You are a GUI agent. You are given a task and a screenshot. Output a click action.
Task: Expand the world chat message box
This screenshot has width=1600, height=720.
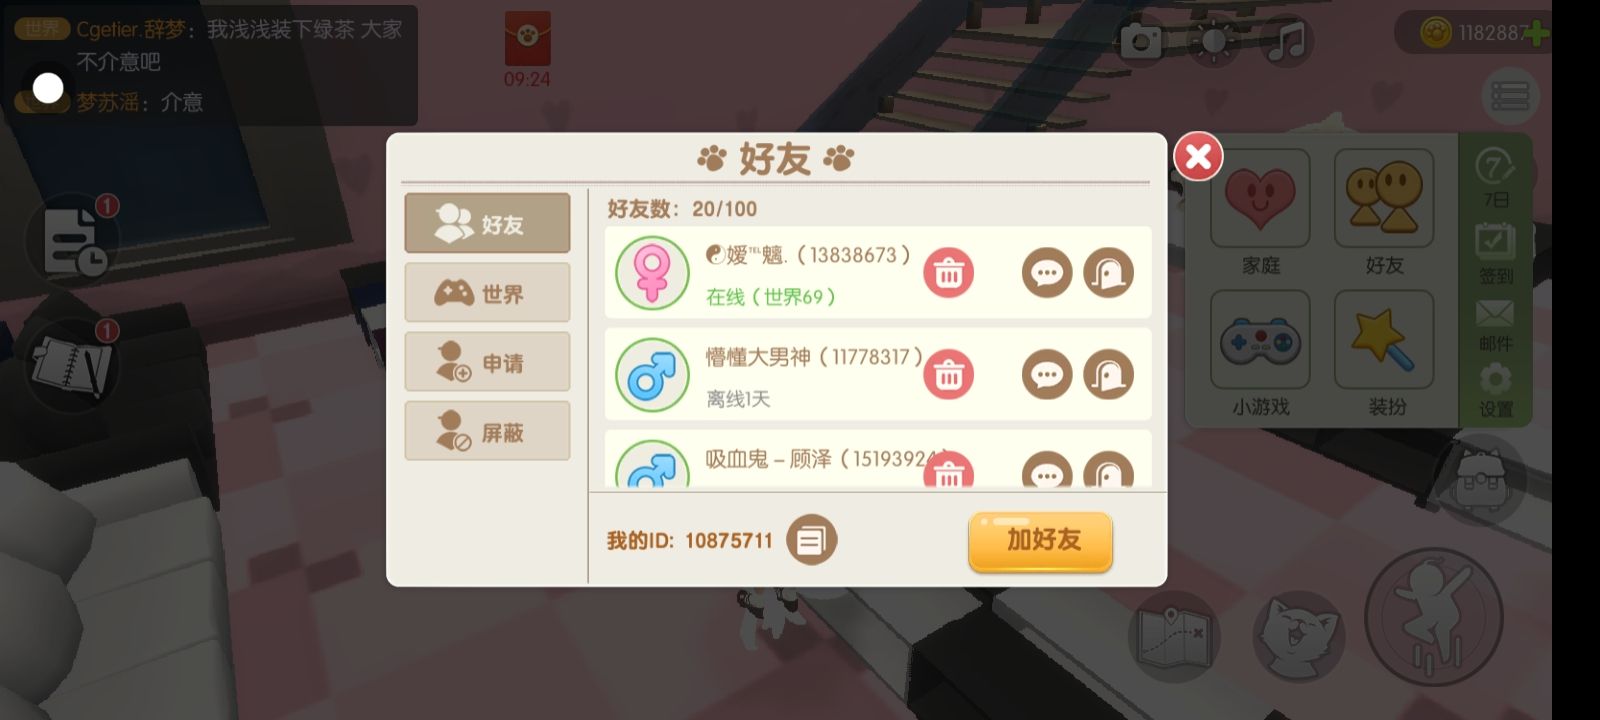(210, 65)
